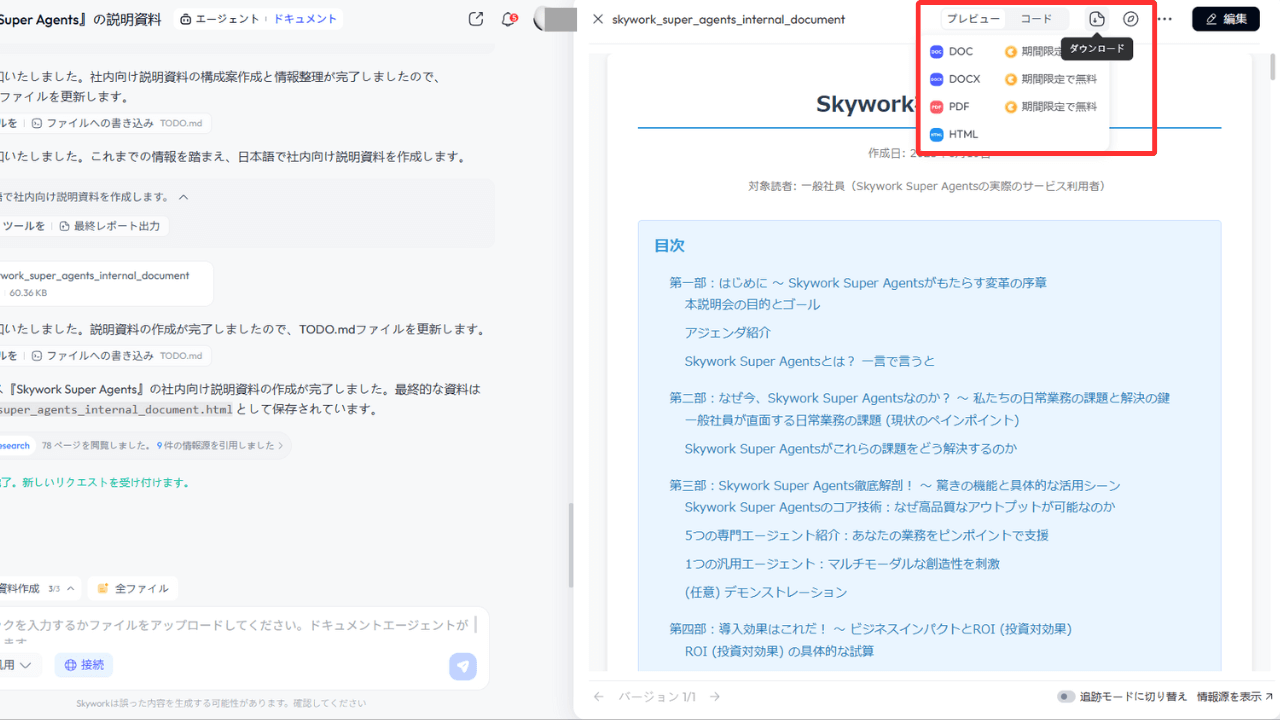
Task: Click the 目次 heading
Action: (669, 245)
